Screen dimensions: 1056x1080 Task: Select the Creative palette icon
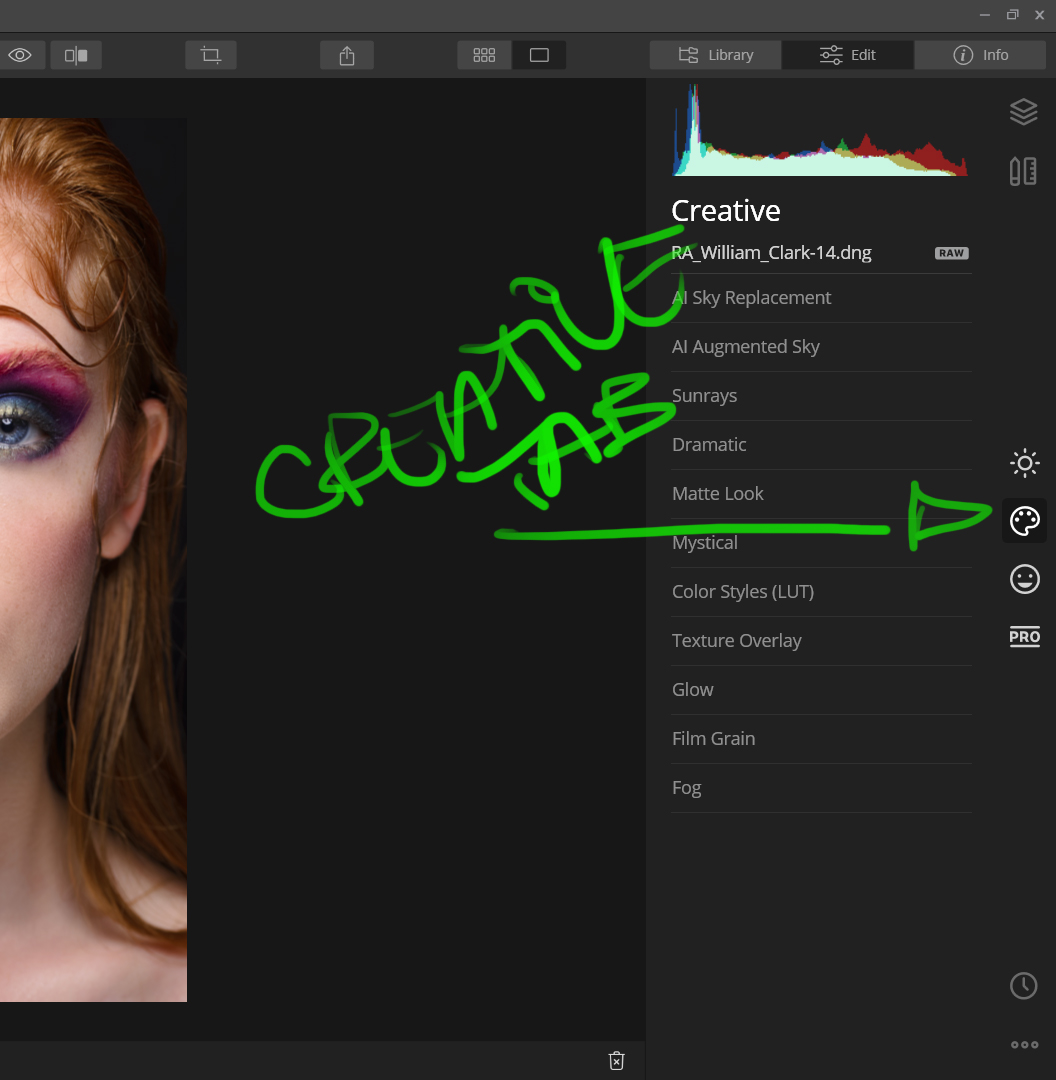point(1024,521)
